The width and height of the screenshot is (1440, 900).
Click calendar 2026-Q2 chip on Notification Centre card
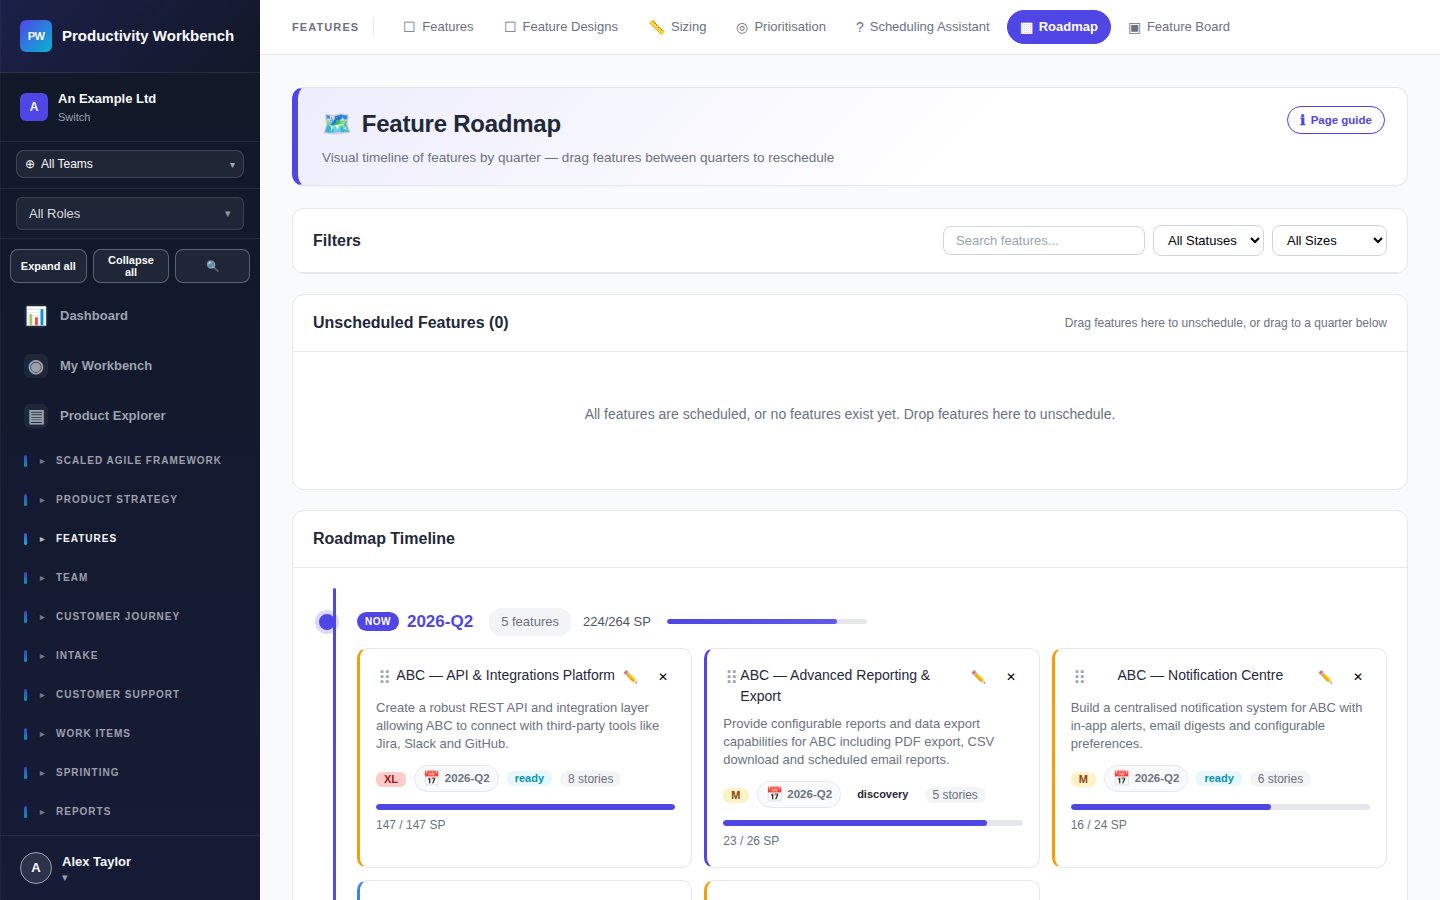(1146, 778)
